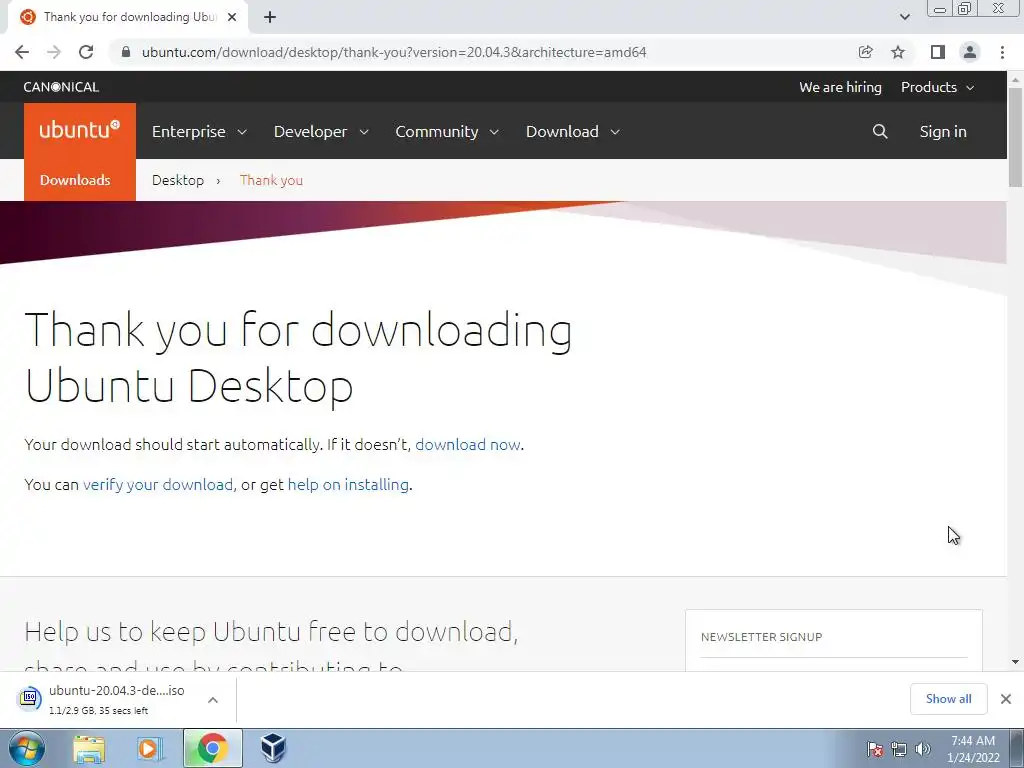Click the Thank you breadcrumb
The image size is (1024, 768).
click(271, 180)
